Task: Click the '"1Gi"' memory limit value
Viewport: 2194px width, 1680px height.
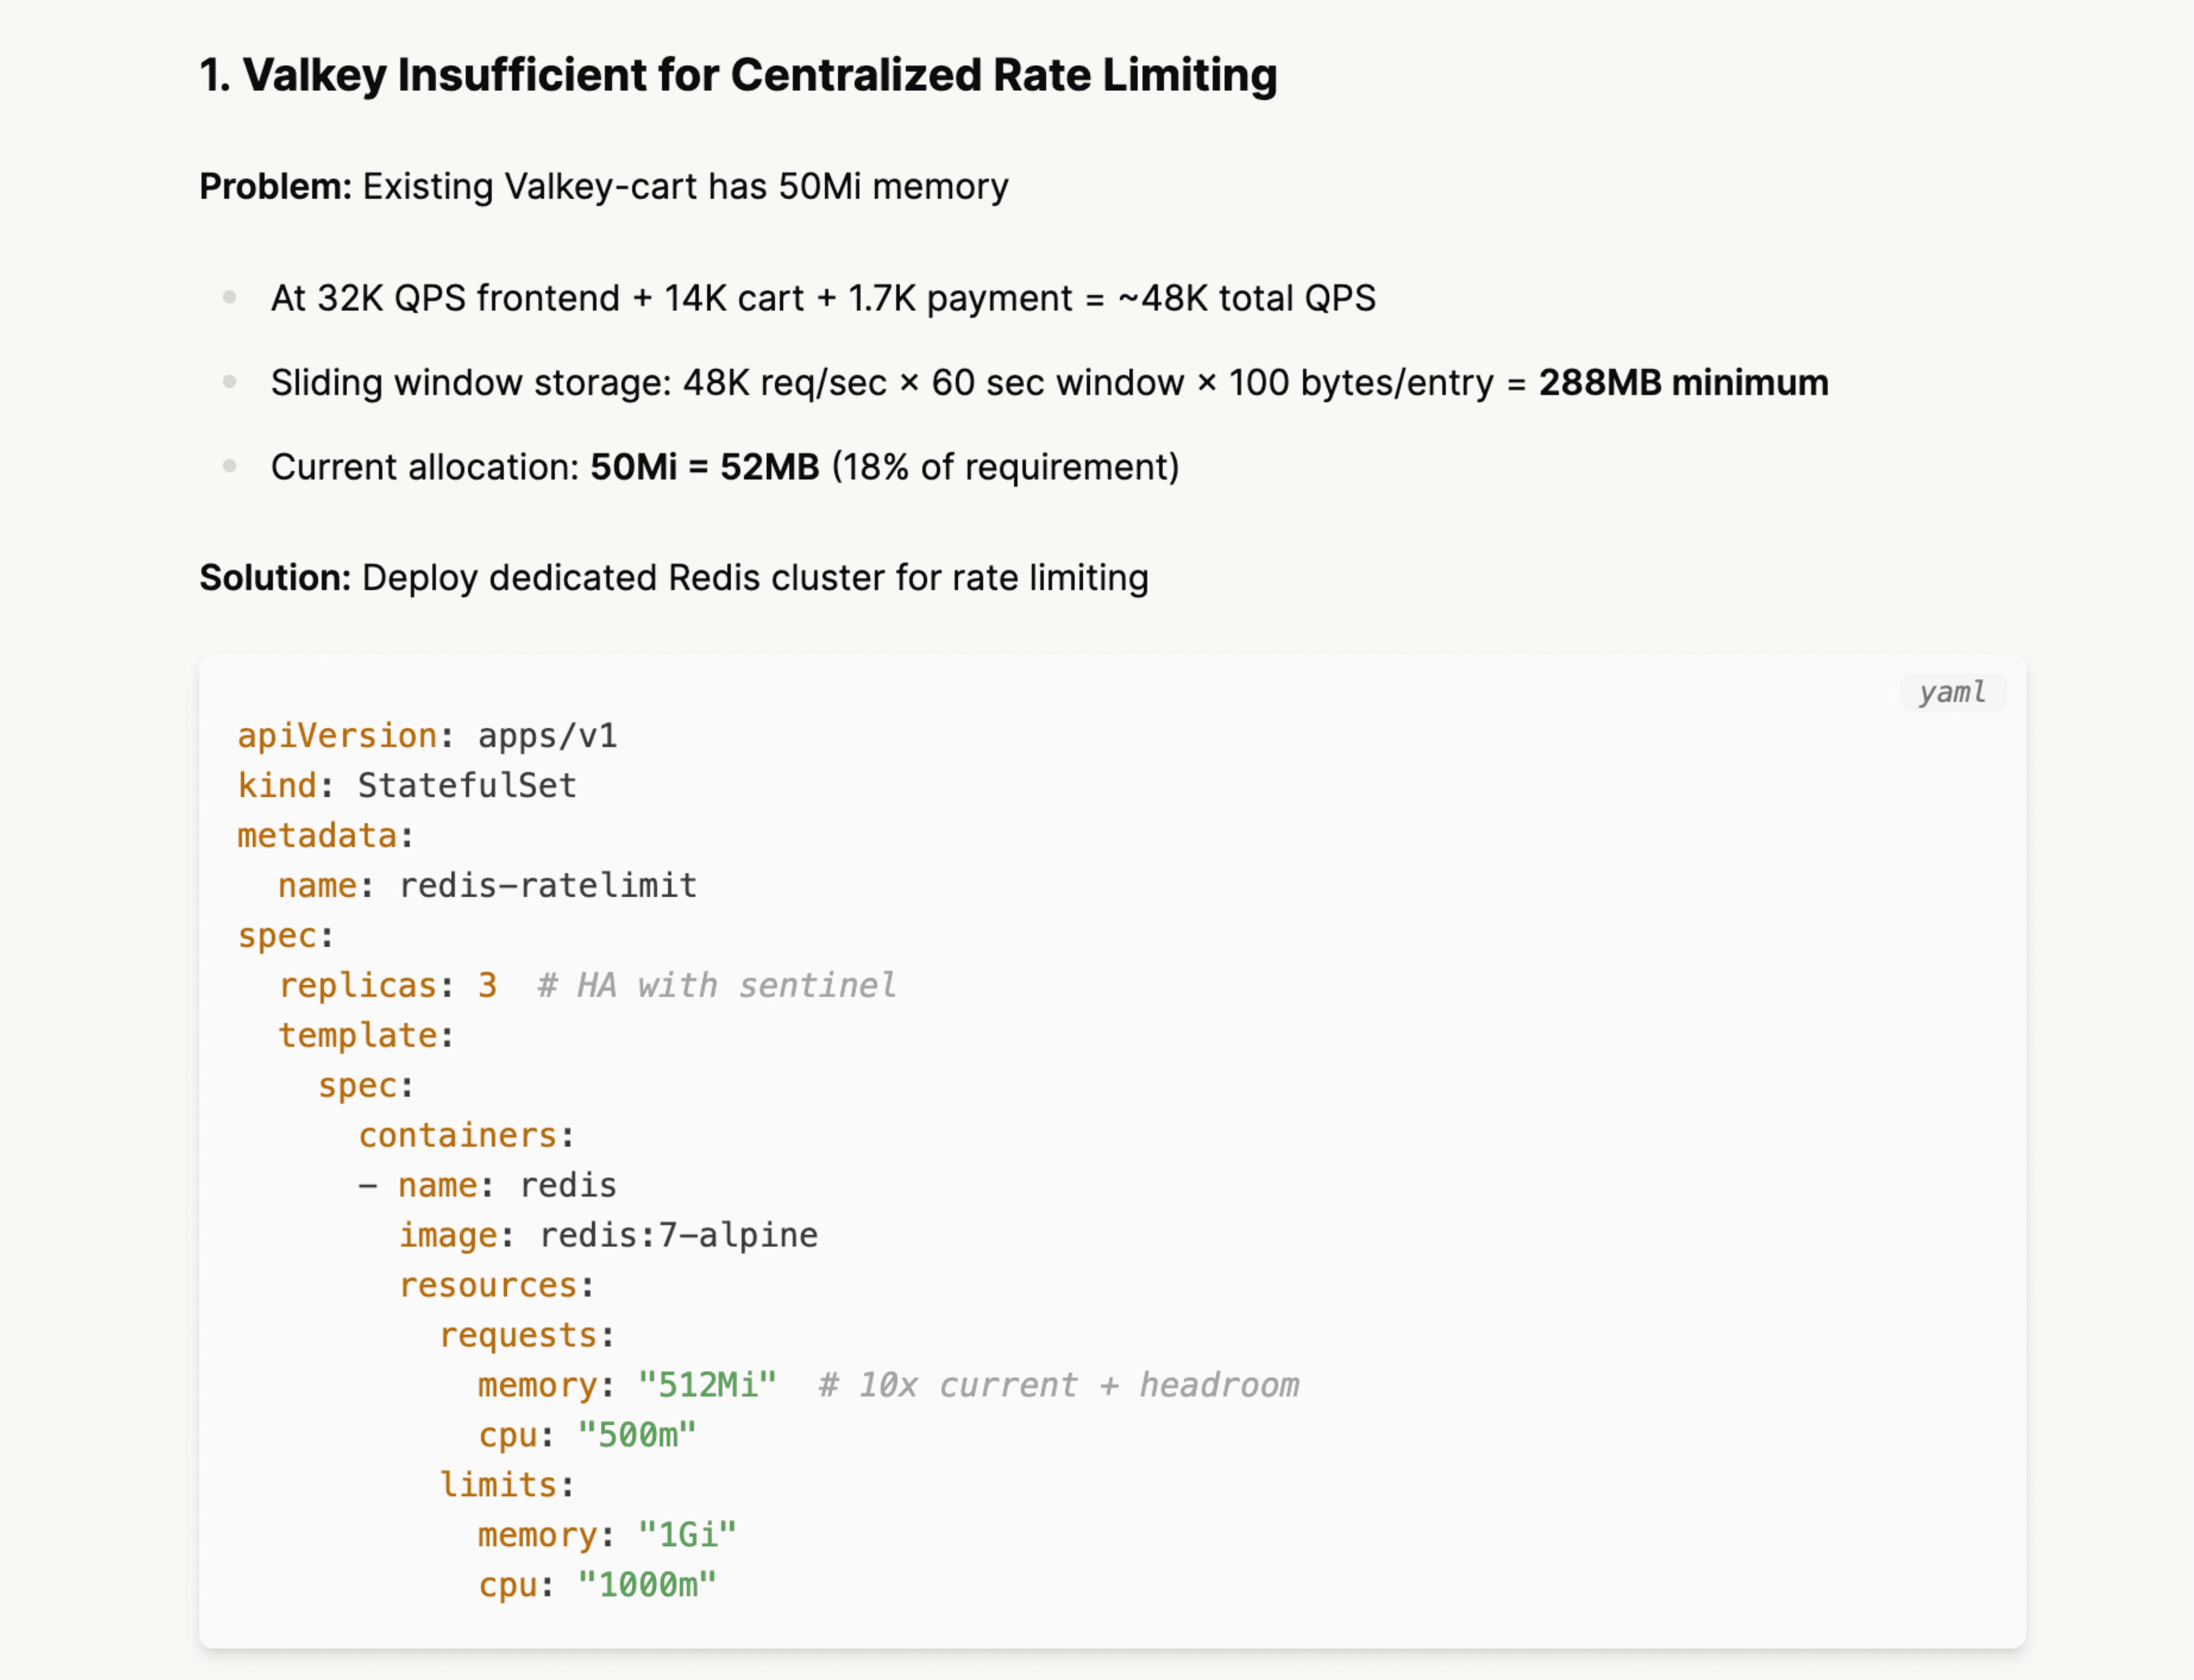Action: [687, 1535]
